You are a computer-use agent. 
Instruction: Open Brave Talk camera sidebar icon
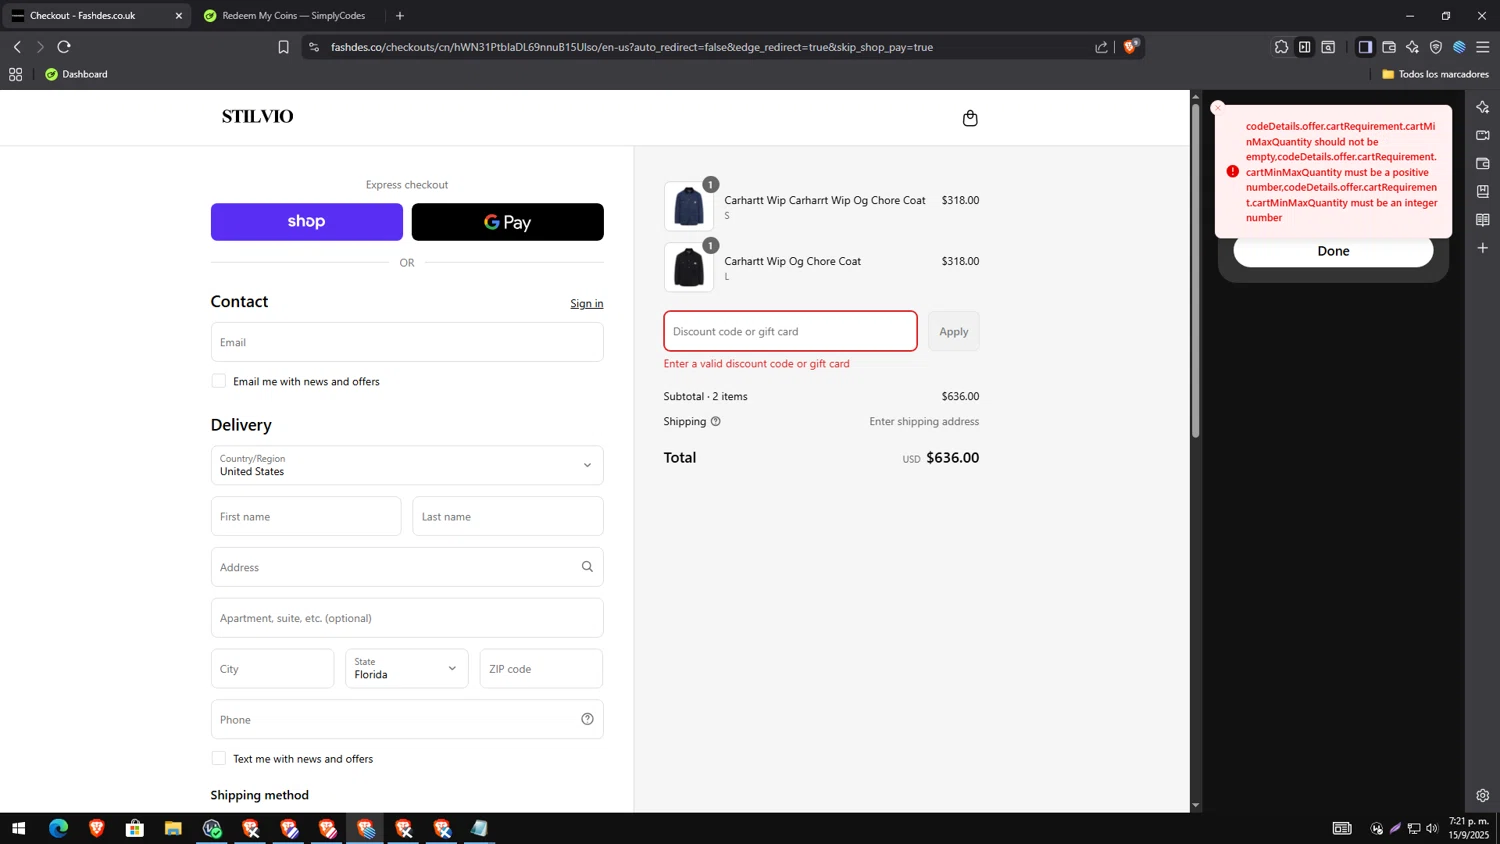(x=1483, y=135)
